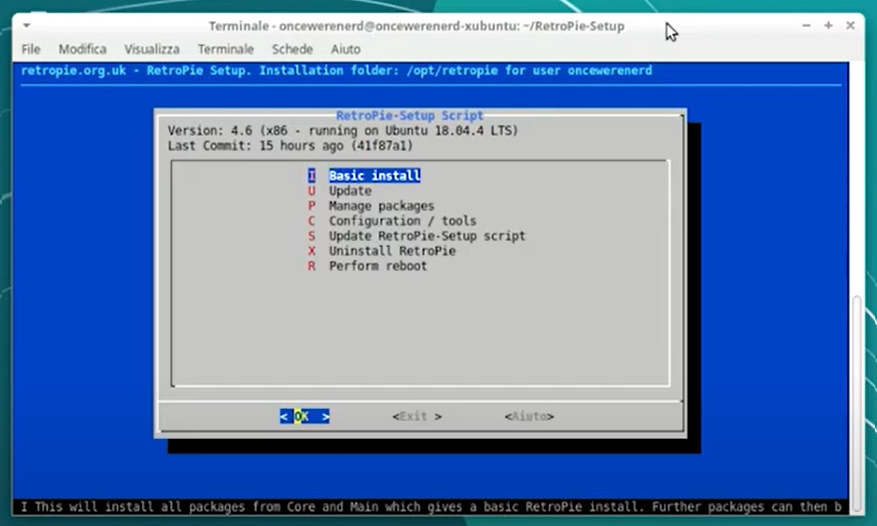The image size is (877, 526).
Task: Minimize the terminal window
Action: pos(806,26)
